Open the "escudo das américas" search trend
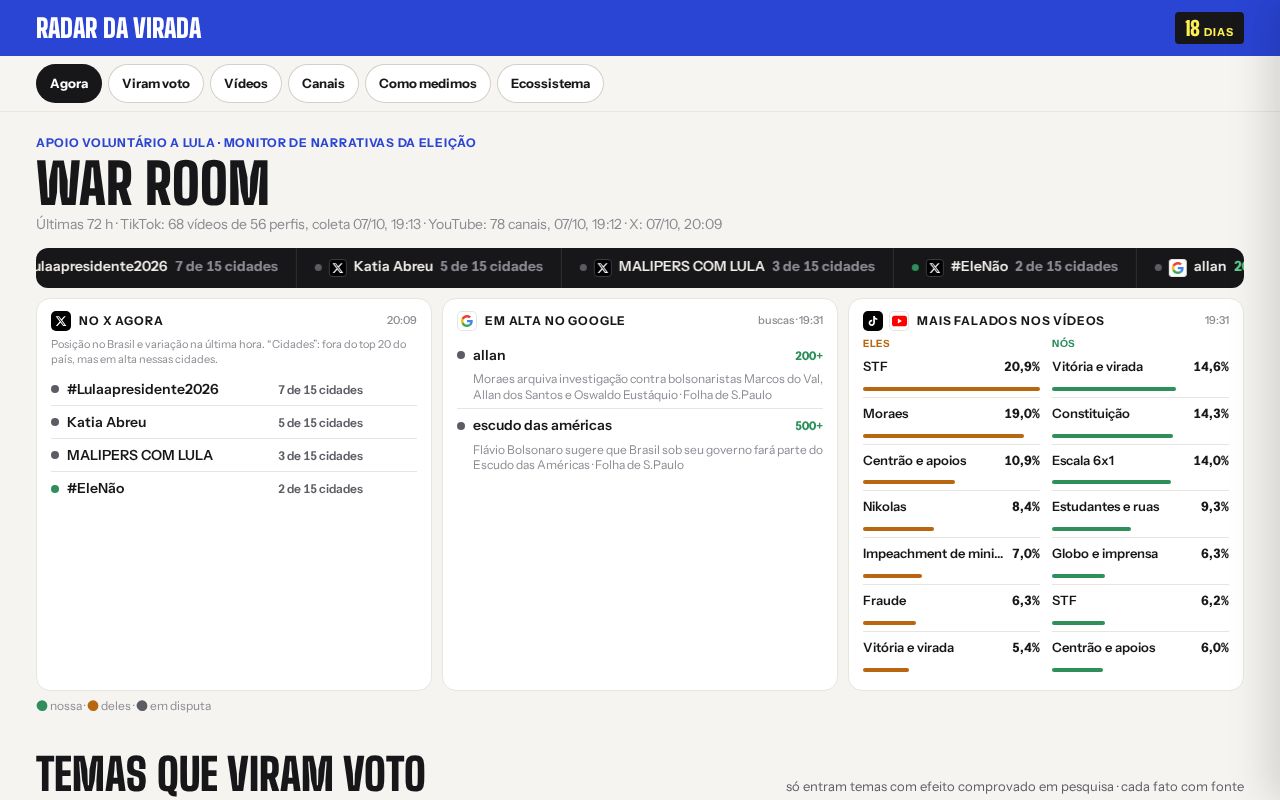The image size is (1280, 800). [x=542, y=425]
